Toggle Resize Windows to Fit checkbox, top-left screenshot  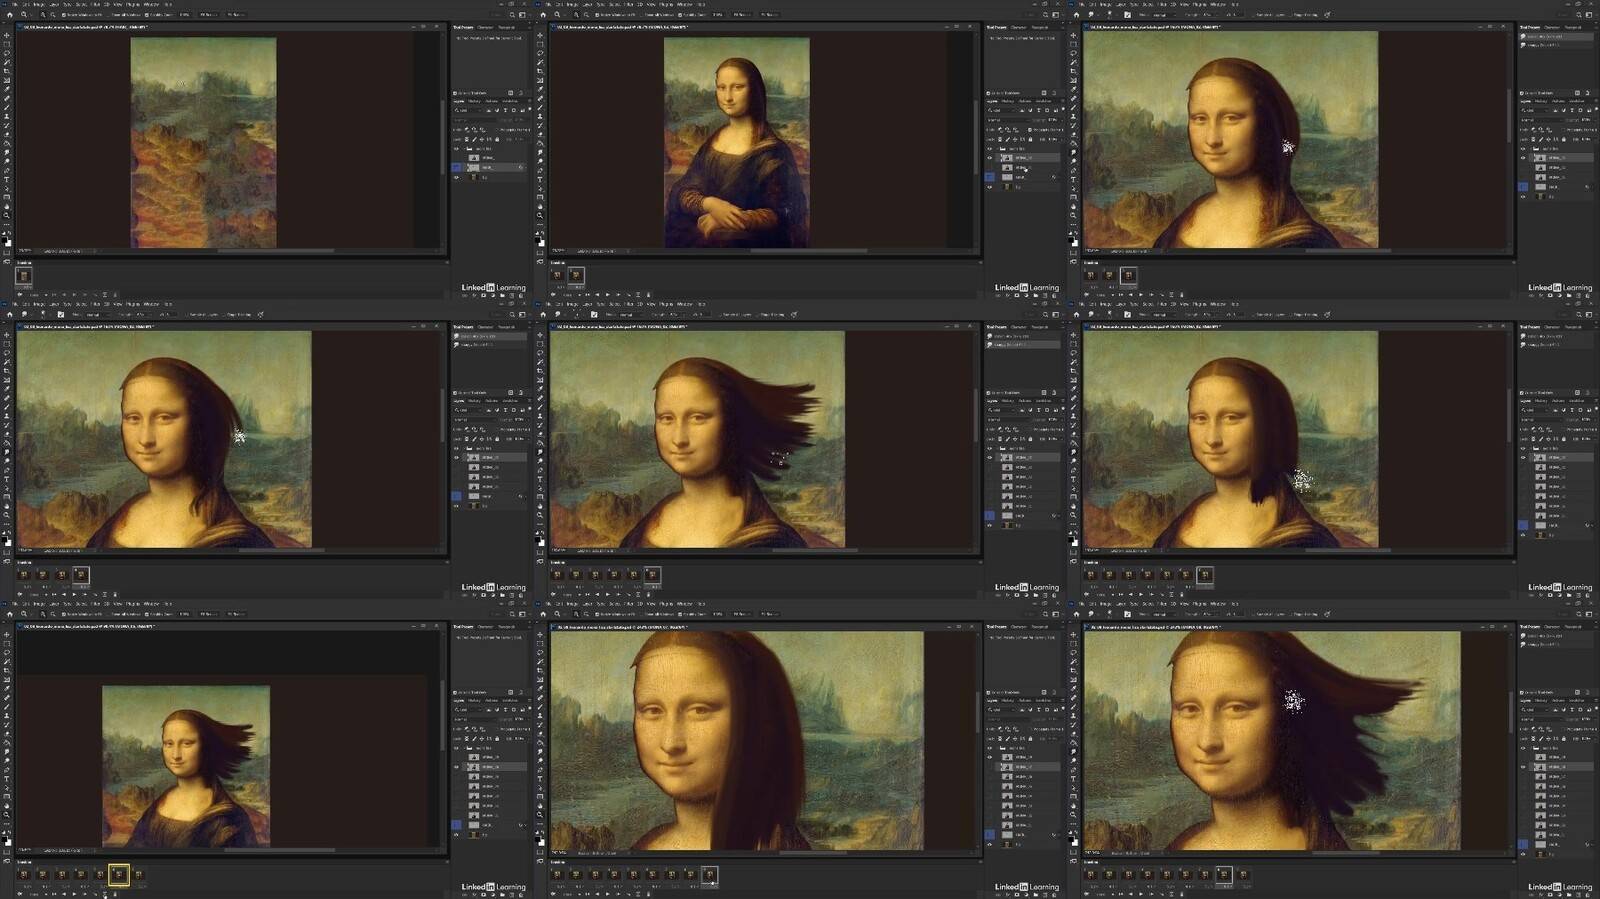tap(63, 15)
